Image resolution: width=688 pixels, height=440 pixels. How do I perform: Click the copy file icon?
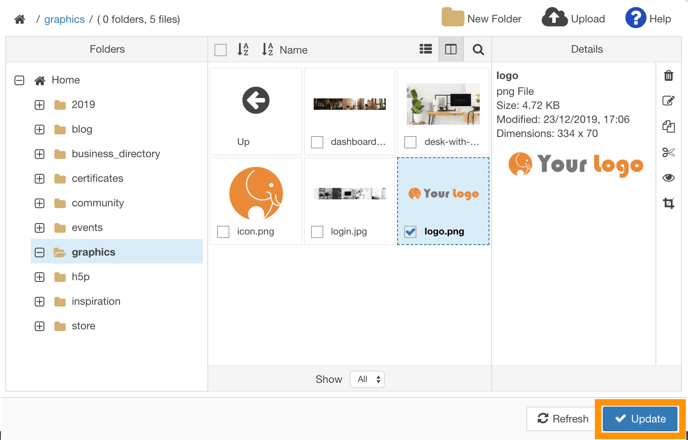[669, 127]
